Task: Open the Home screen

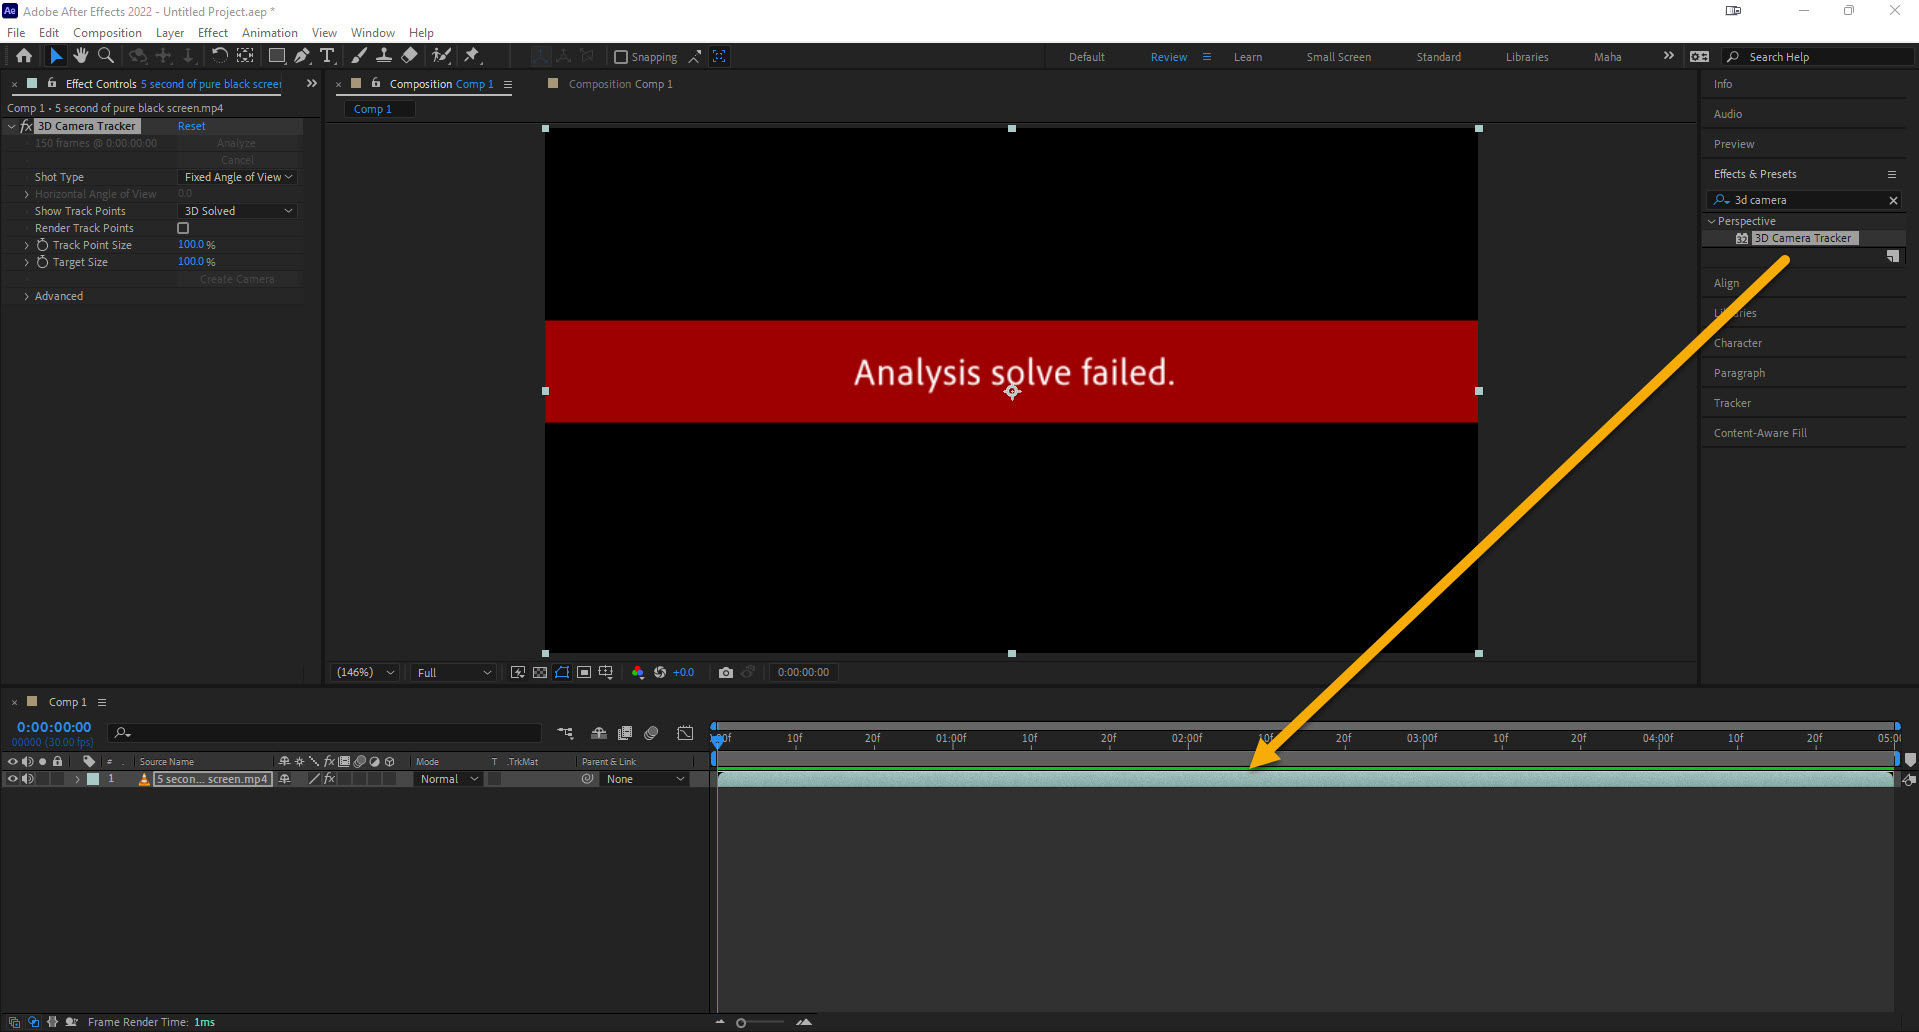Action: pyautogui.click(x=23, y=56)
